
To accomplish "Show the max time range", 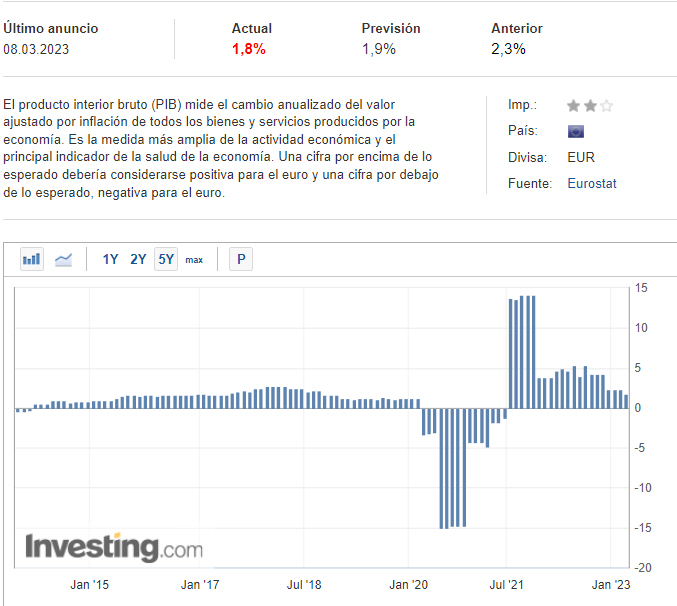I will click(194, 259).
